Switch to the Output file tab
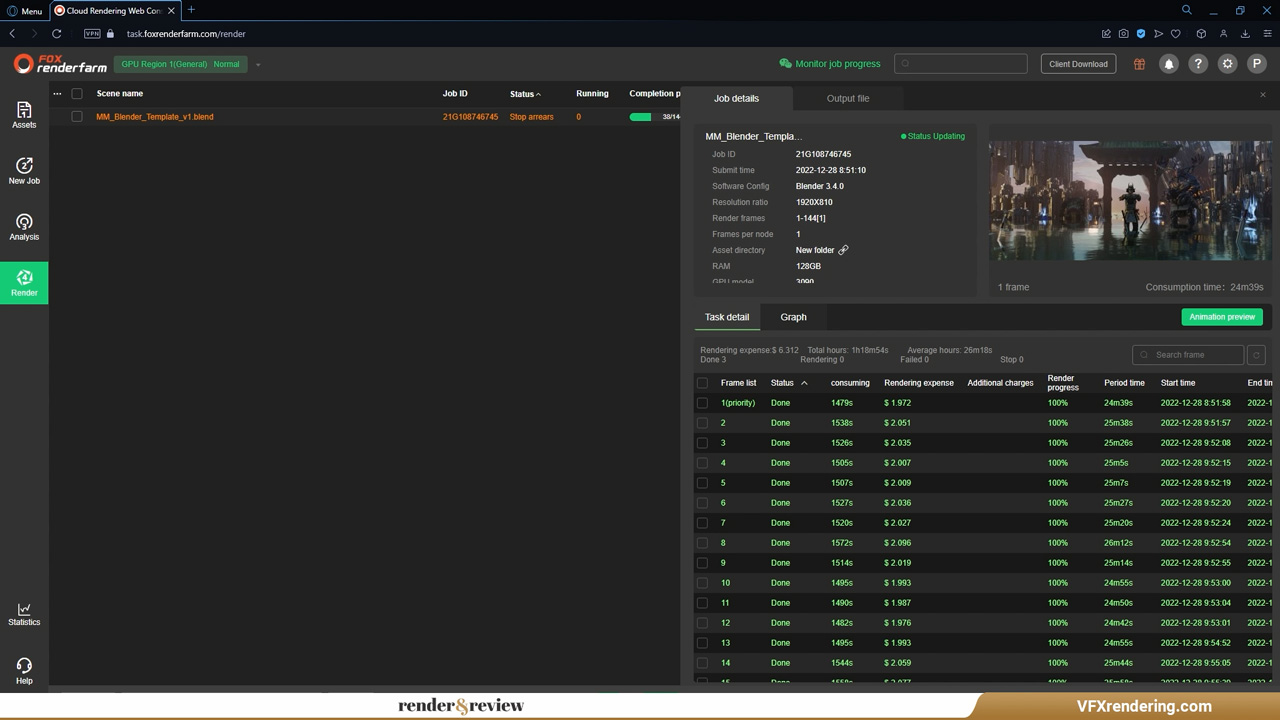This screenshot has width=1280, height=720. [x=847, y=98]
